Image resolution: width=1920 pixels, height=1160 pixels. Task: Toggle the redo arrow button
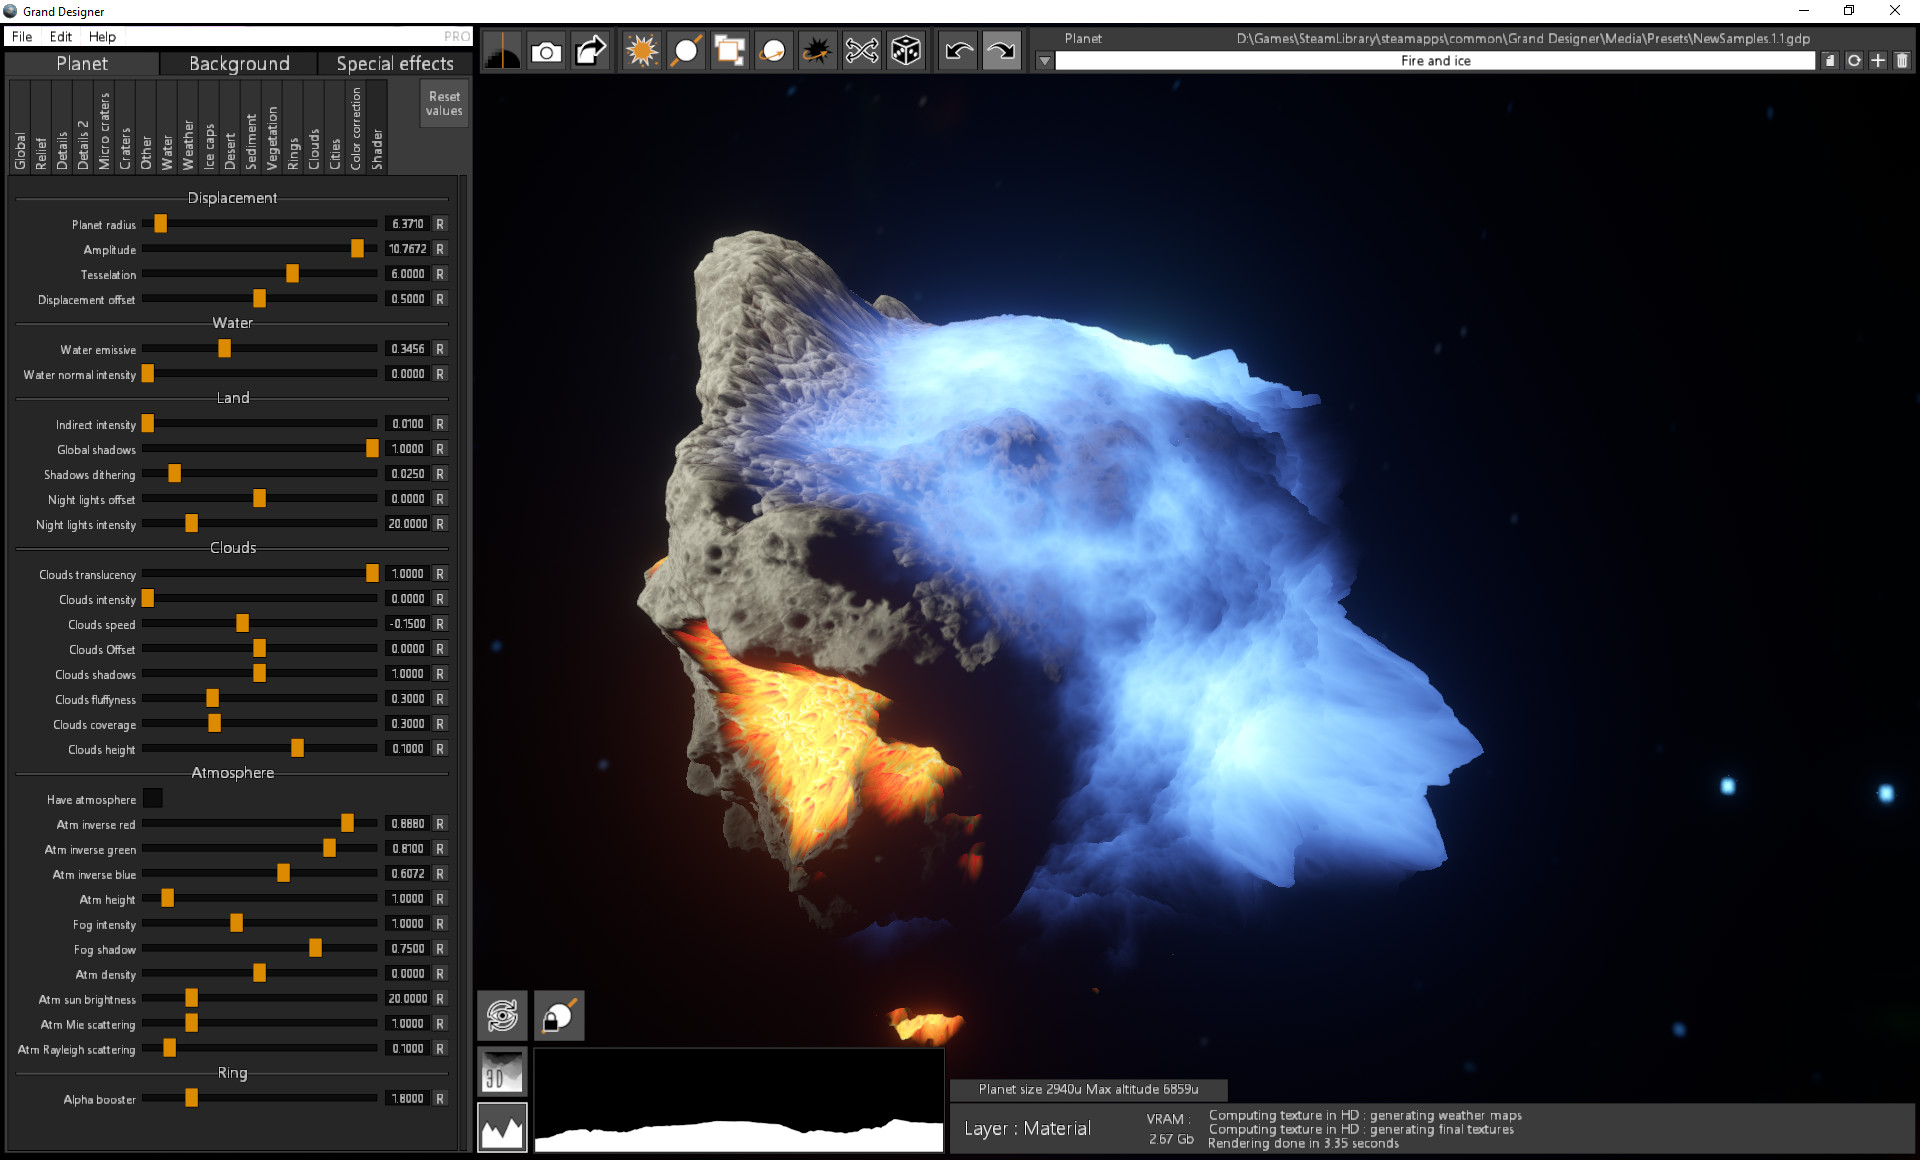(x=1001, y=50)
